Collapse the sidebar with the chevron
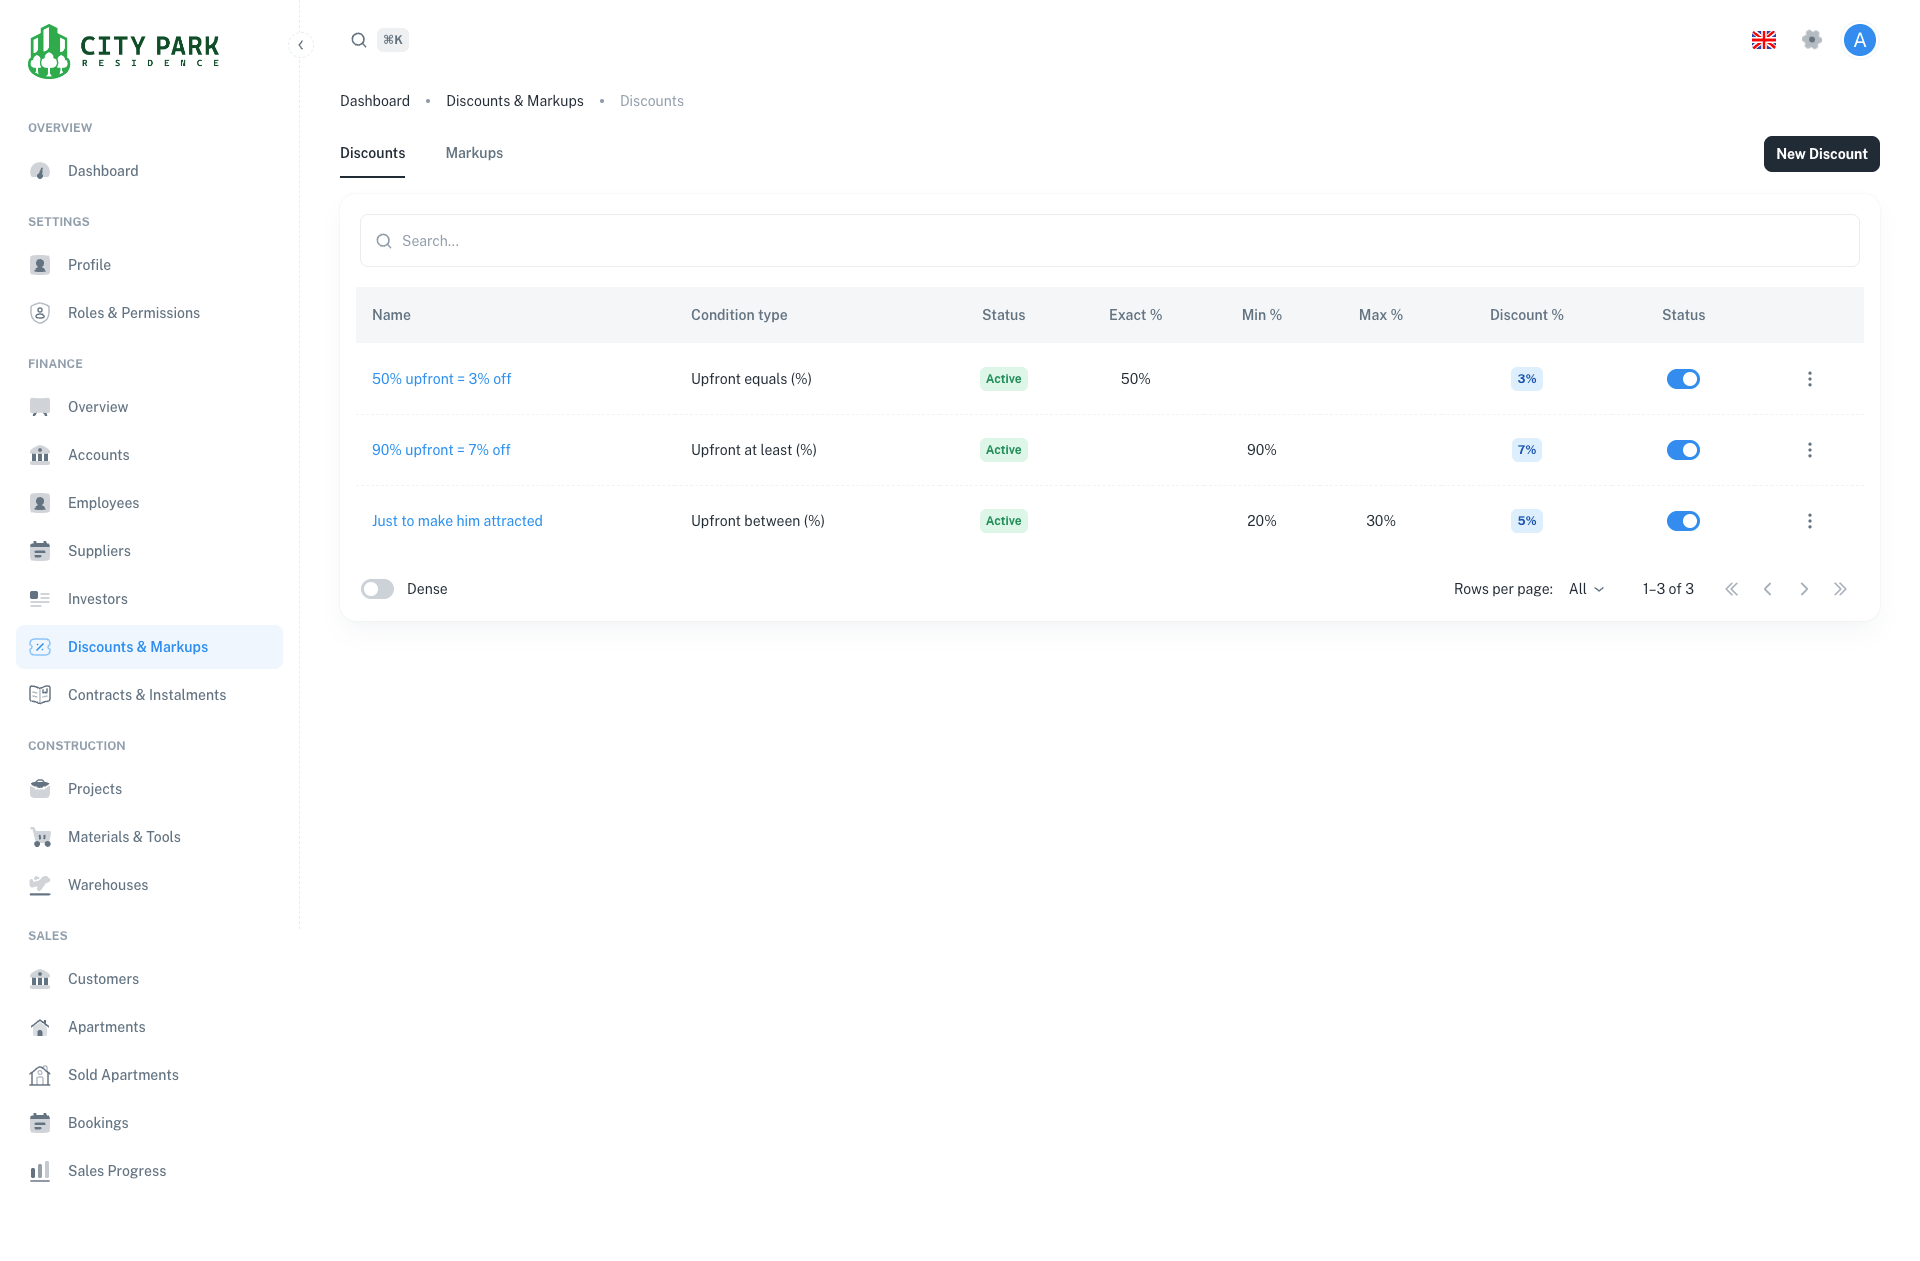Screen dimensions: 1920x1261 tap(300, 45)
